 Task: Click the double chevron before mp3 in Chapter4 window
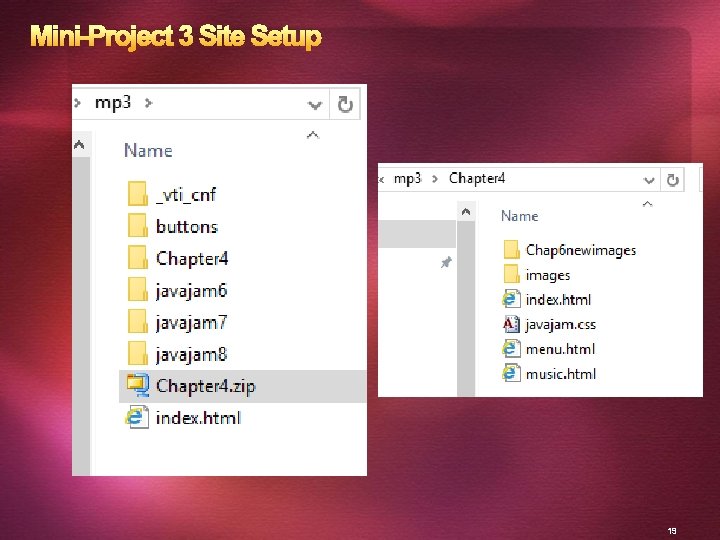point(382,179)
